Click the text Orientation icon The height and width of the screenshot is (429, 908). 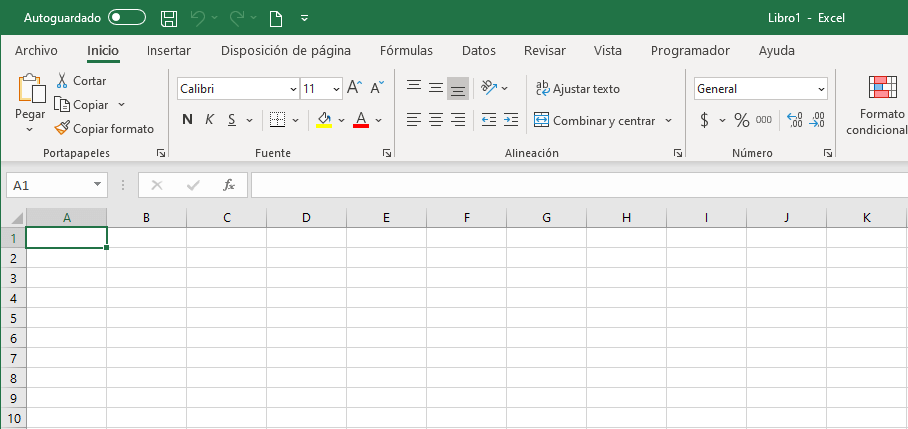point(489,88)
